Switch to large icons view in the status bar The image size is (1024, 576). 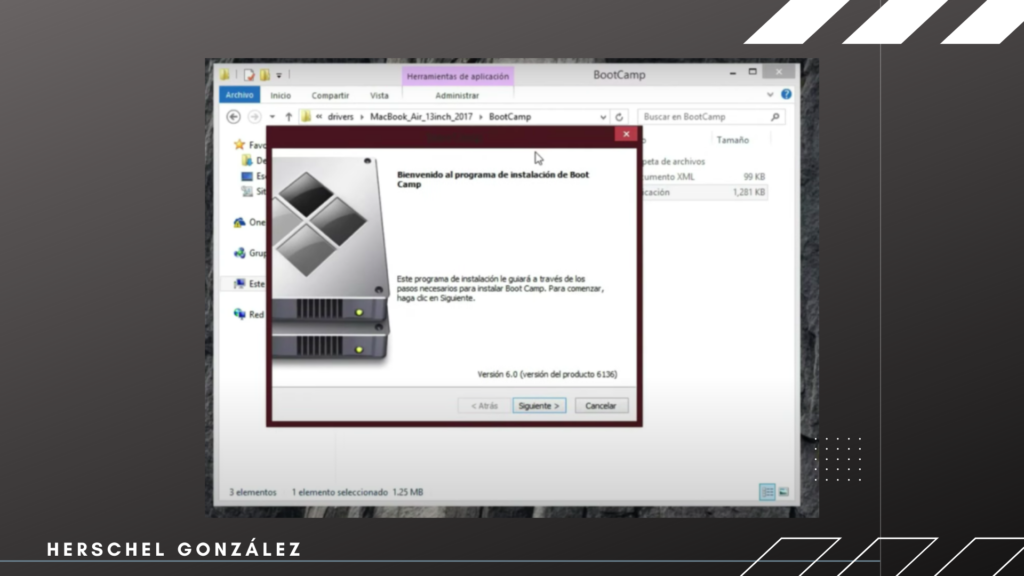pyautogui.click(x=784, y=492)
